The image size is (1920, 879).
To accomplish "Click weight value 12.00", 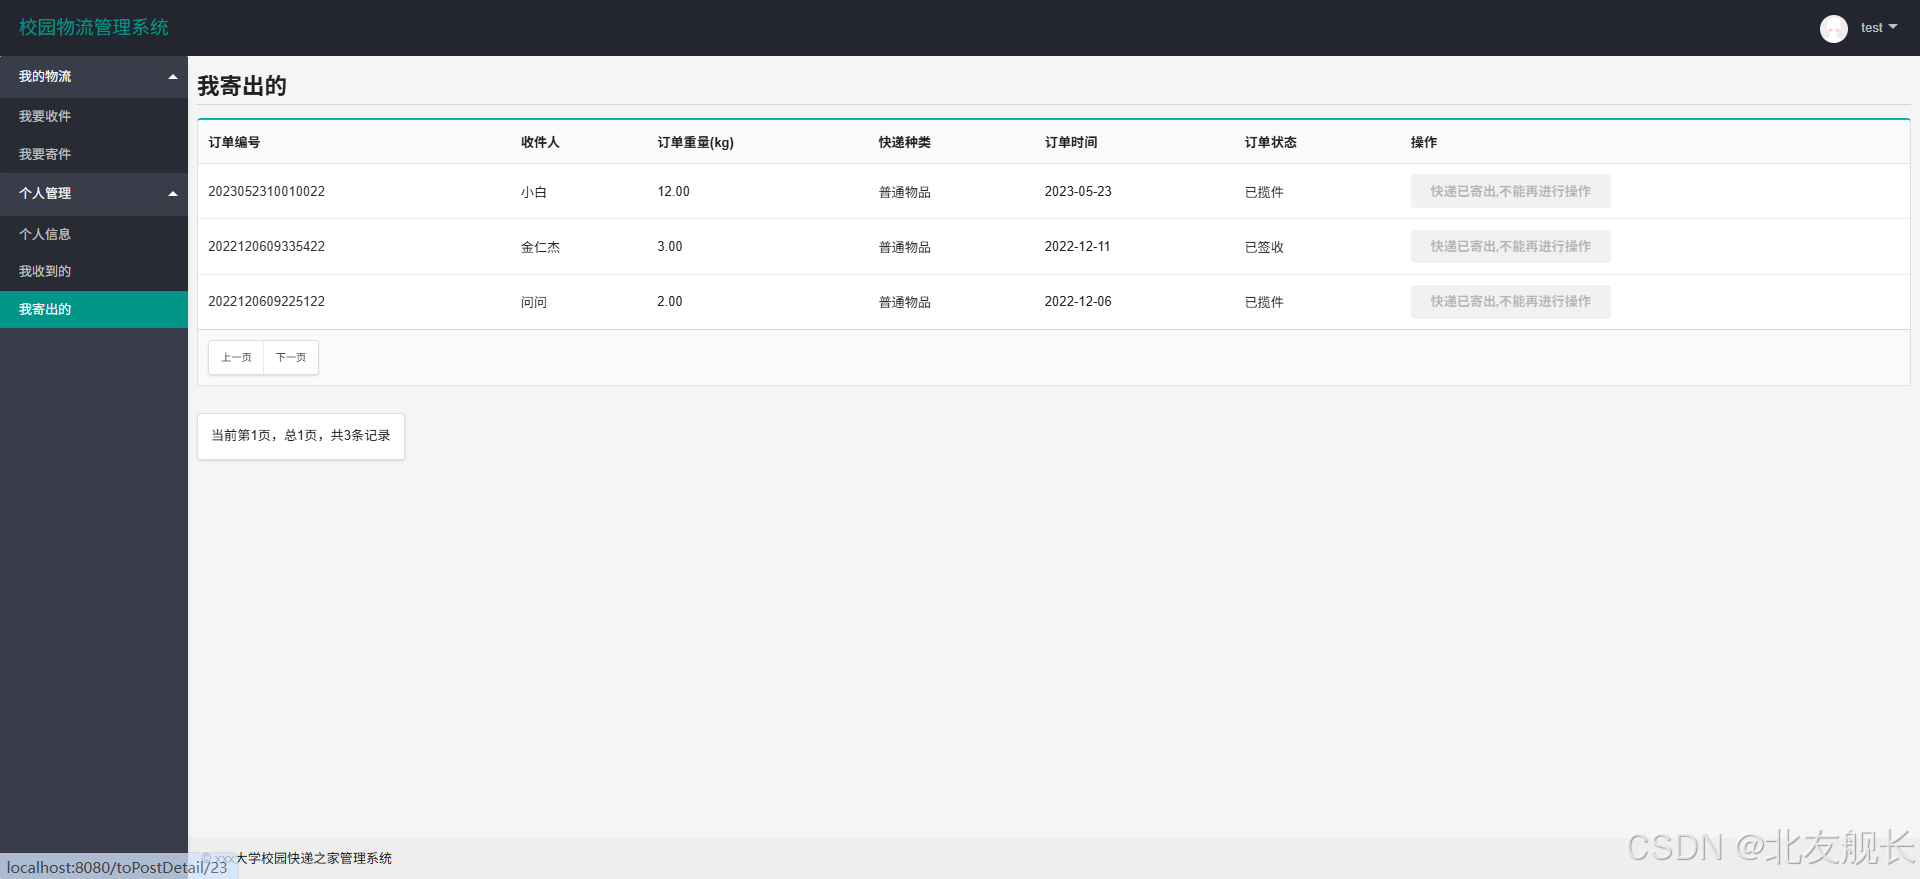I will [673, 191].
